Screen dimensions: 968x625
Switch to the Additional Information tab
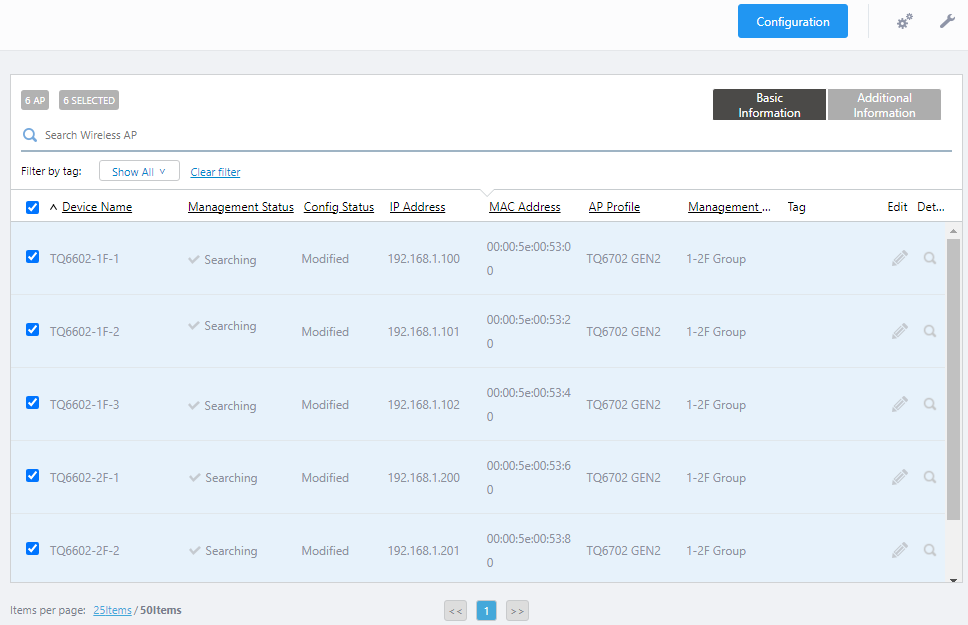(x=884, y=105)
